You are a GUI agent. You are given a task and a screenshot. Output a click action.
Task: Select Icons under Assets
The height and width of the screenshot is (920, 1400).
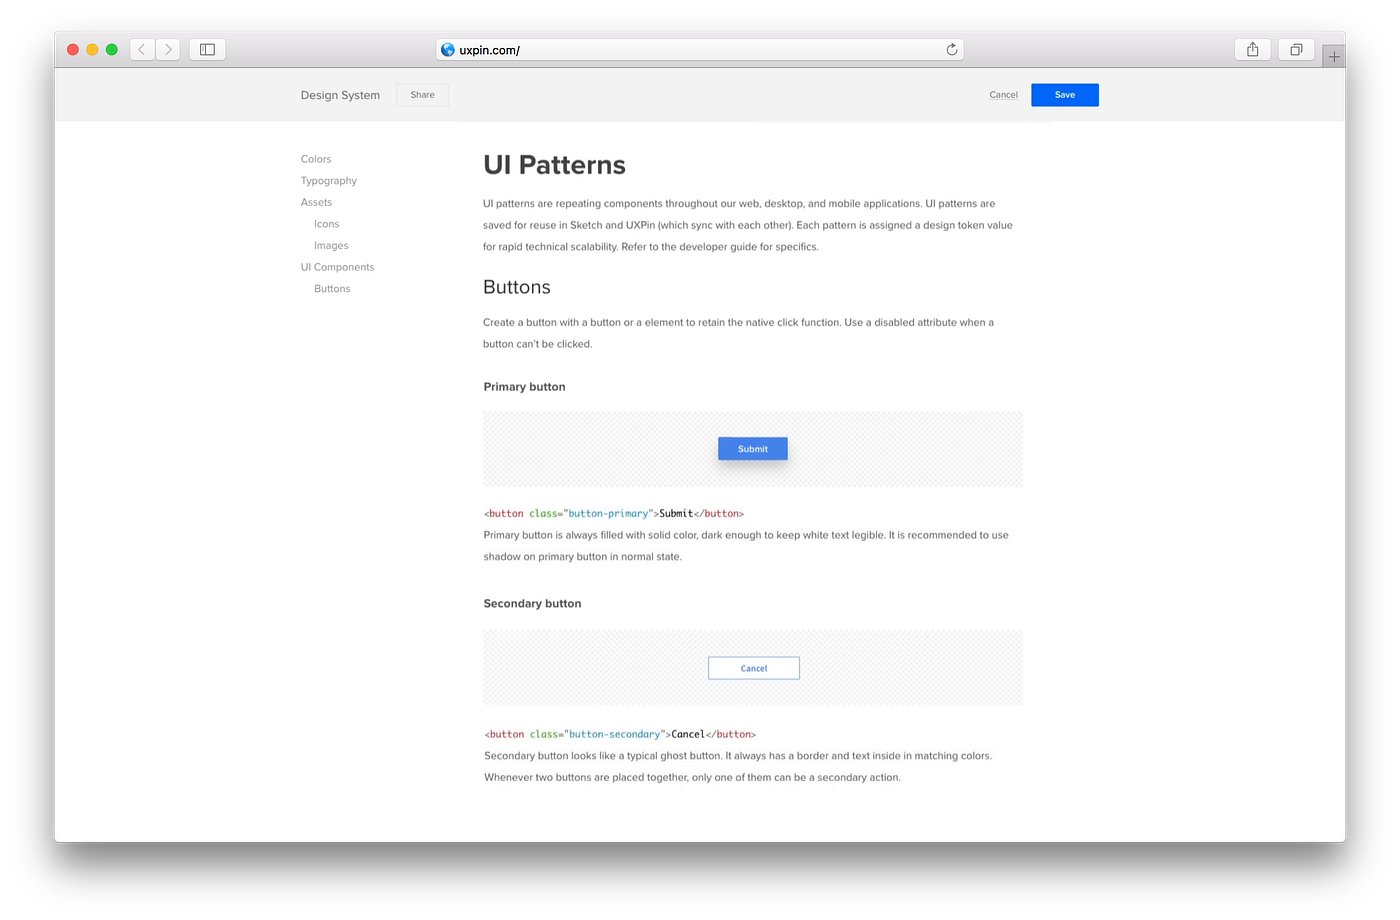[326, 223]
